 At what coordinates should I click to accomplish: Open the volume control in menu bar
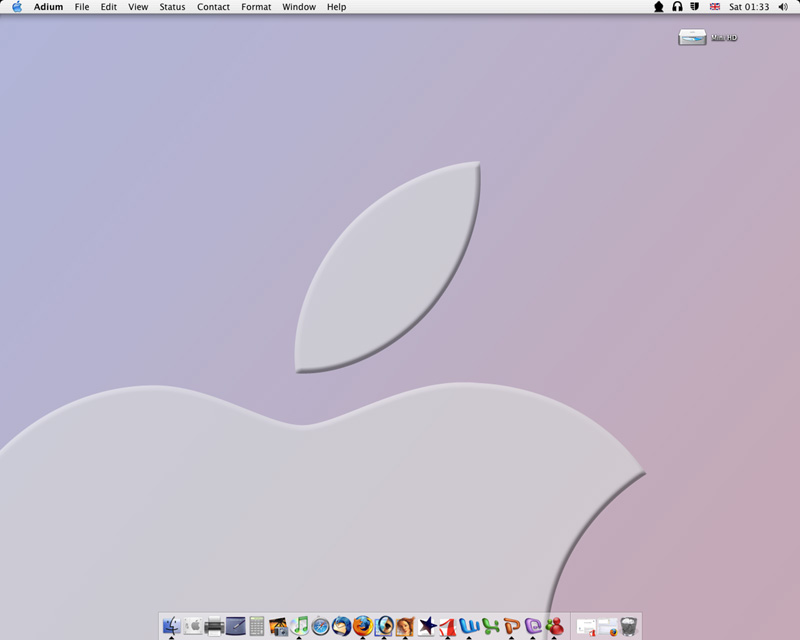click(783, 7)
